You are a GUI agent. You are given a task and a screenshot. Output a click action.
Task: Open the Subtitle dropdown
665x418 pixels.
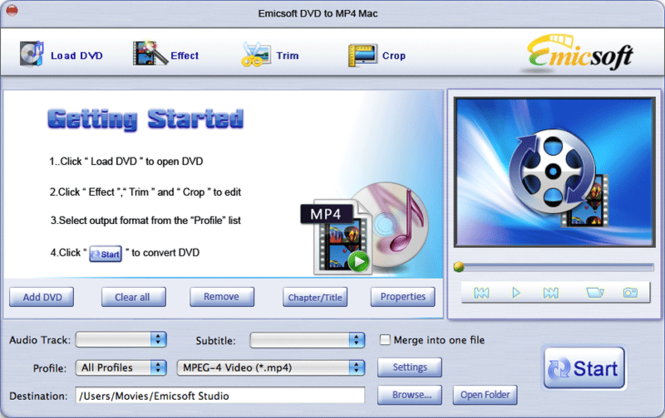tap(307, 340)
